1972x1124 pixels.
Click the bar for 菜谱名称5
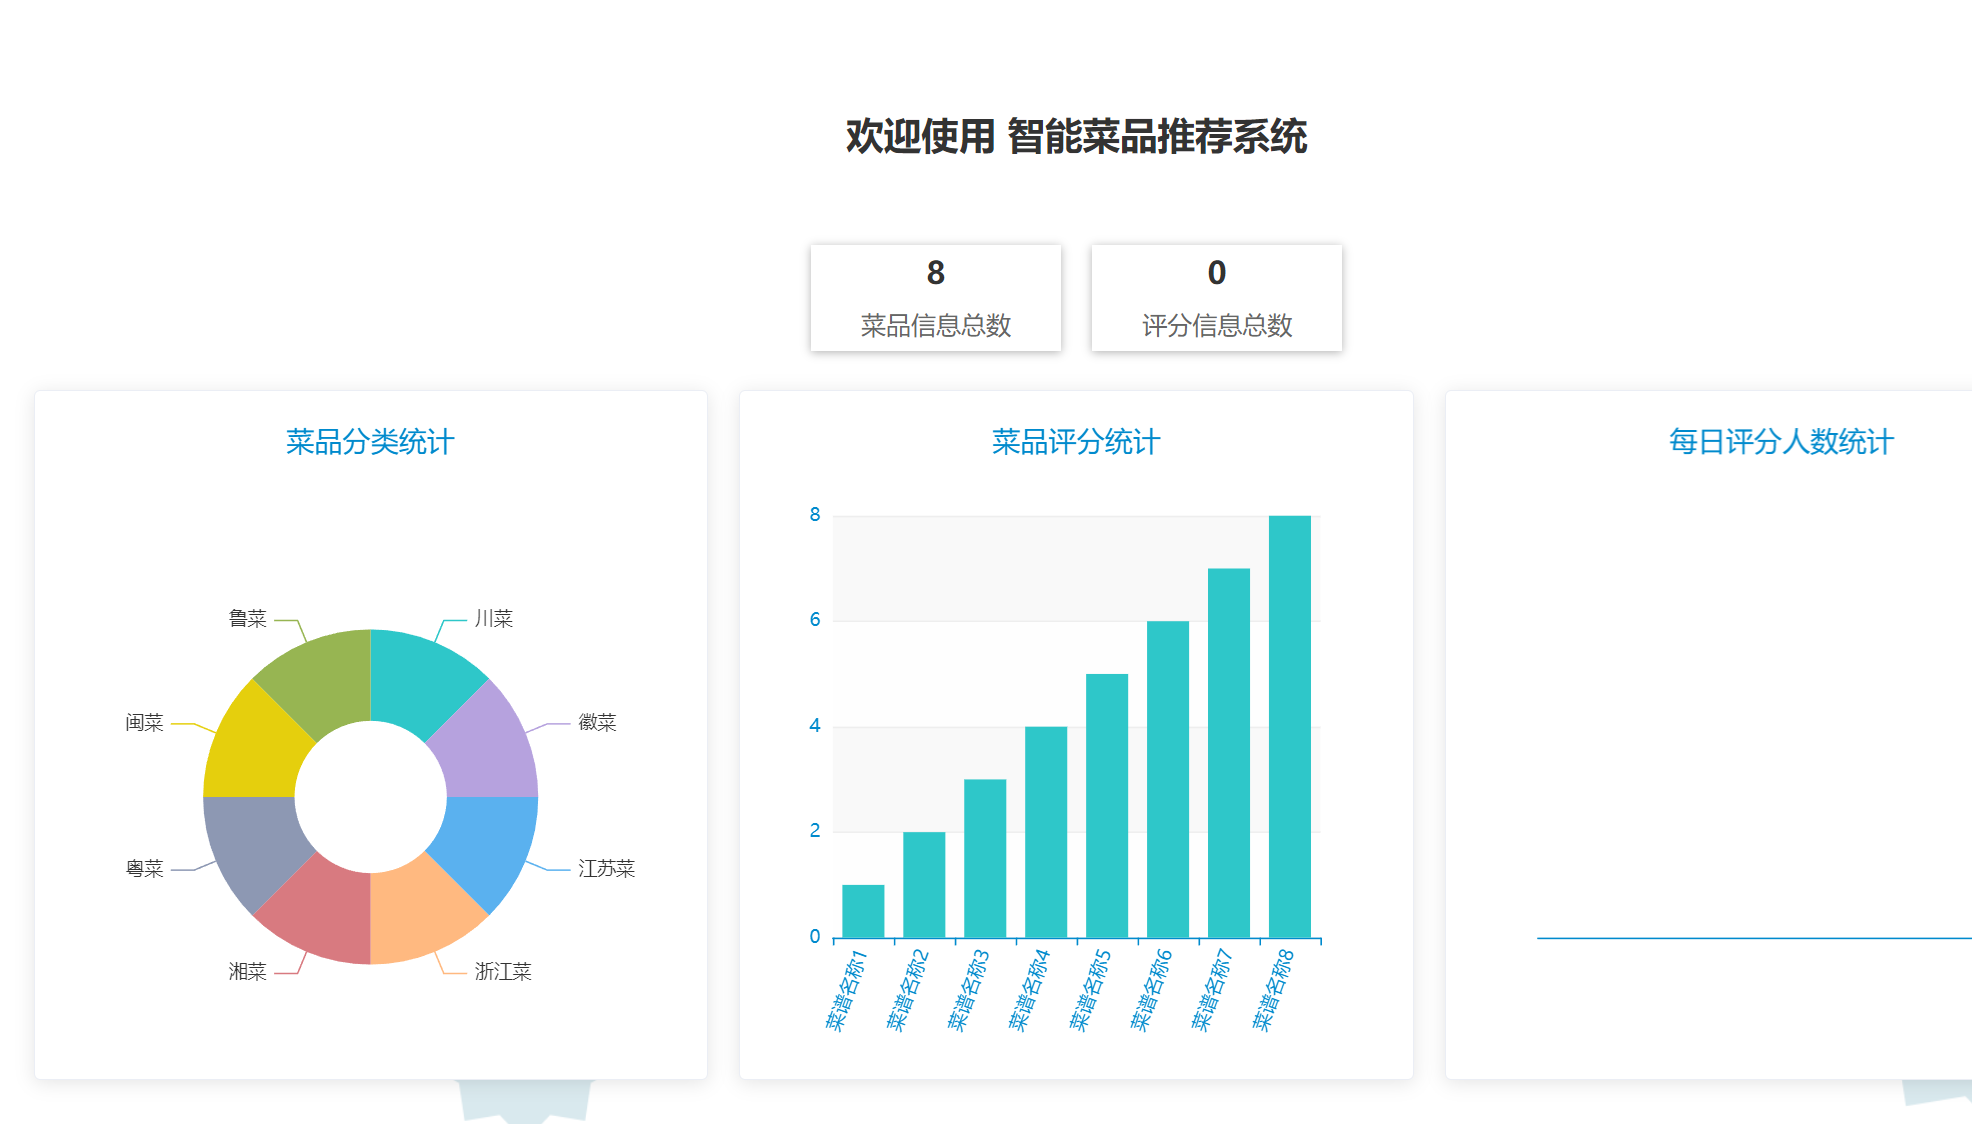pyautogui.click(x=1106, y=806)
